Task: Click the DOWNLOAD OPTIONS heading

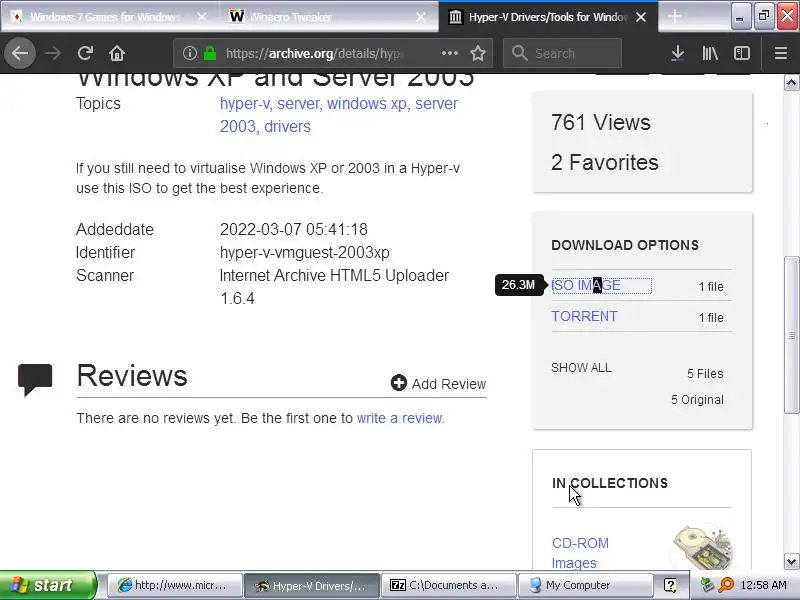Action: 625,245
